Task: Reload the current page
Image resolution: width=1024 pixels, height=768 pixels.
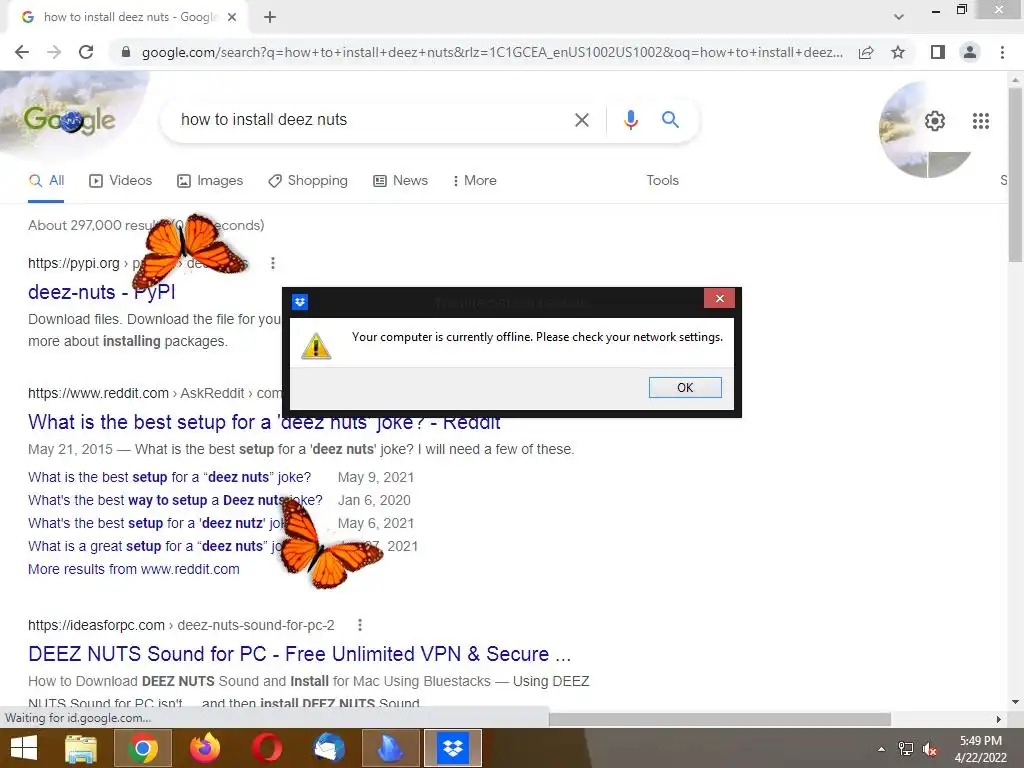Action: [86, 52]
